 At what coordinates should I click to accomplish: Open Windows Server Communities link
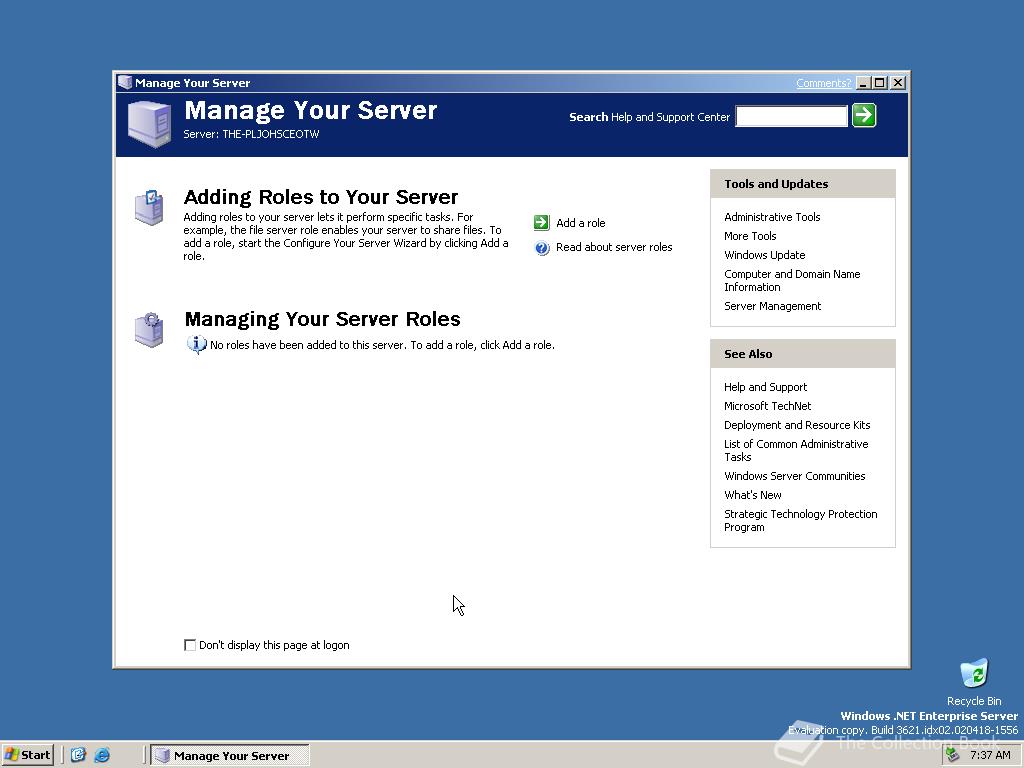[794, 475]
